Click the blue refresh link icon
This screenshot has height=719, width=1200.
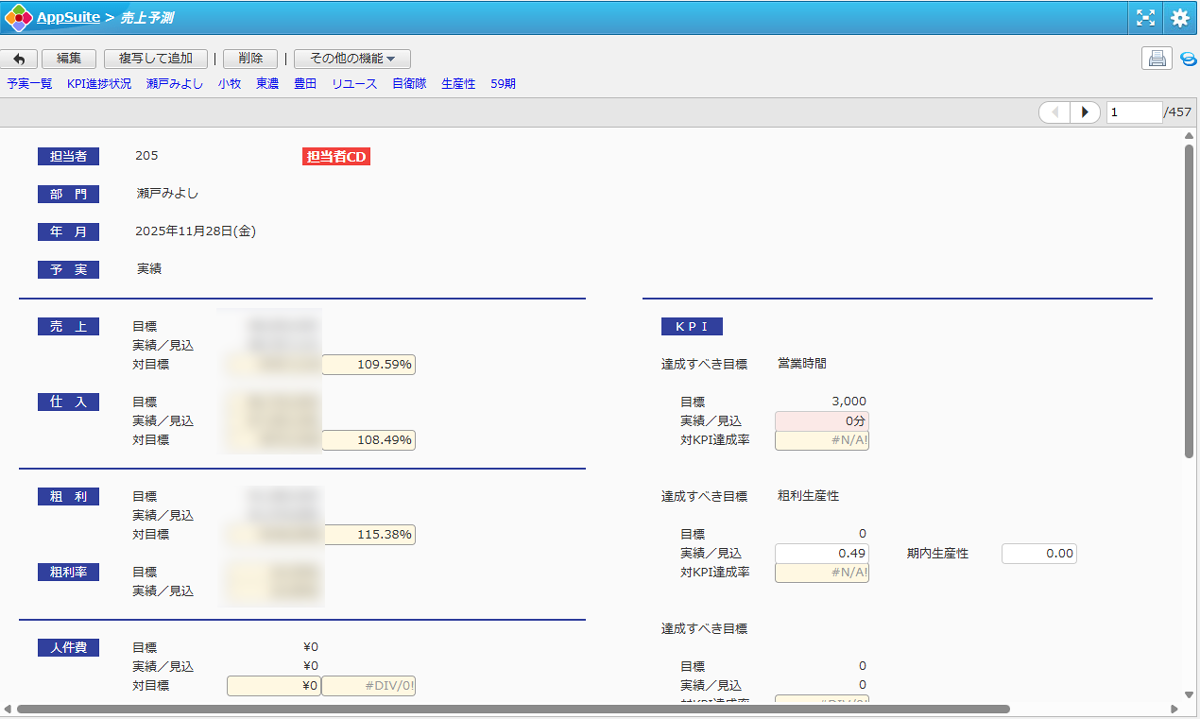[1188, 59]
